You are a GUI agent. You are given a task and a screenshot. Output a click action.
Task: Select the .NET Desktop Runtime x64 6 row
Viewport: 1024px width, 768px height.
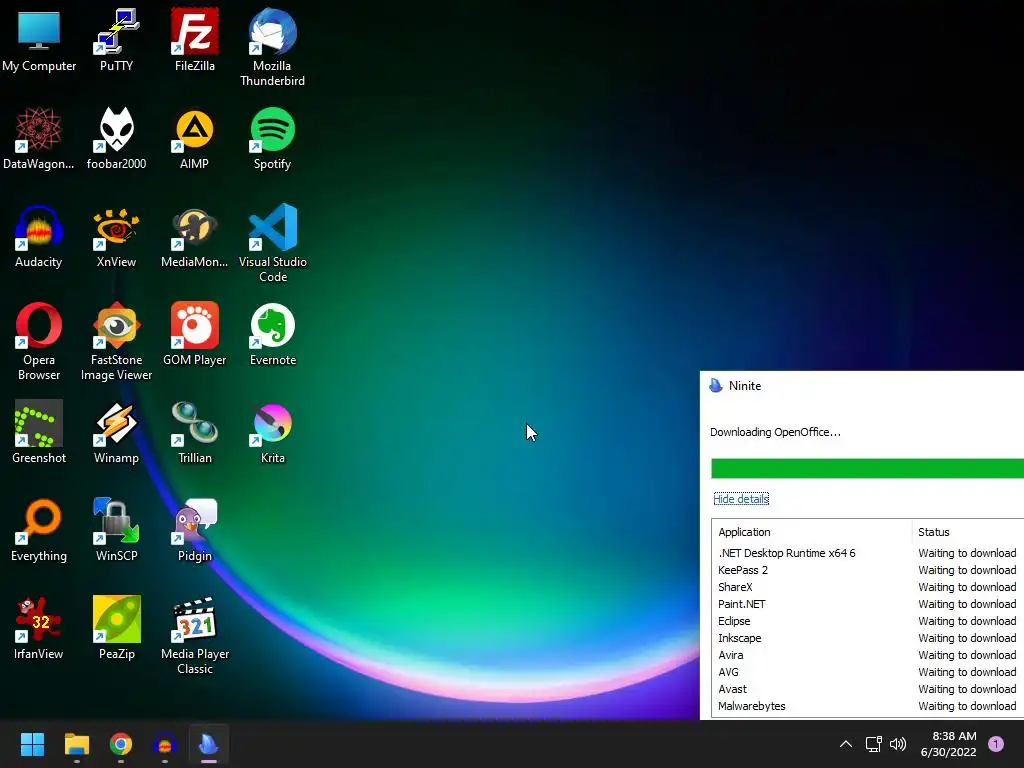click(x=868, y=553)
